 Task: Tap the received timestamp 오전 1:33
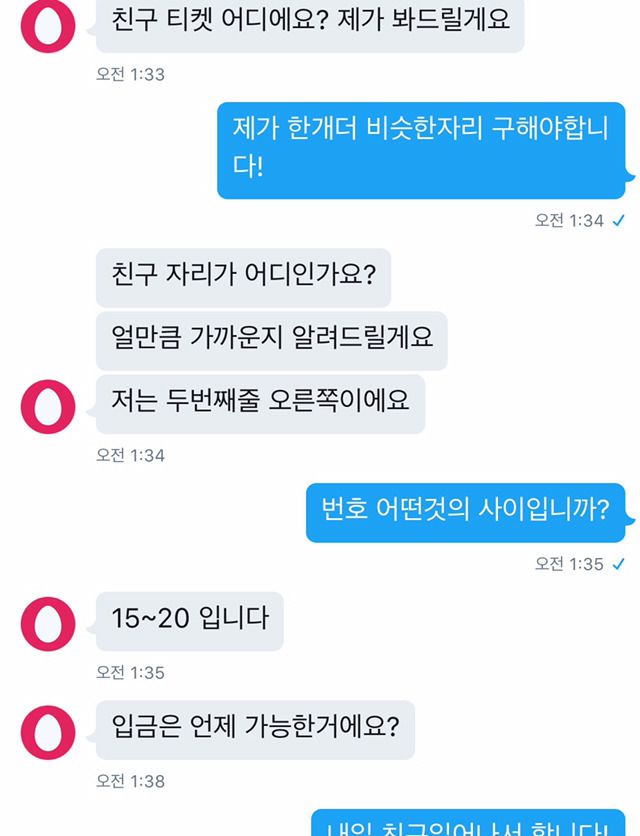pos(130,74)
